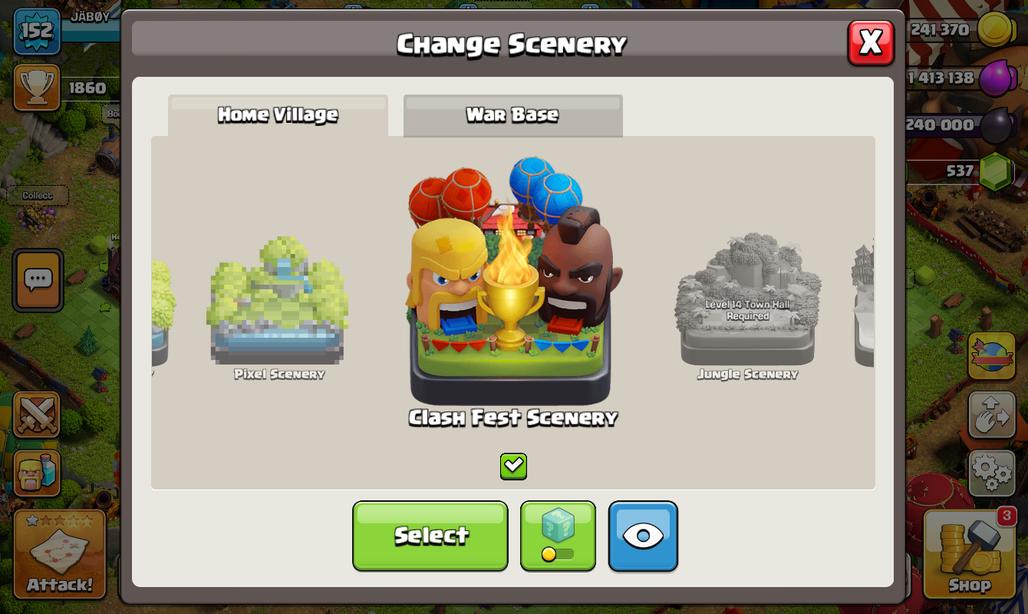The image size is (1028, 614).
Task: Open the Shop button
Action: pos(970,554)
